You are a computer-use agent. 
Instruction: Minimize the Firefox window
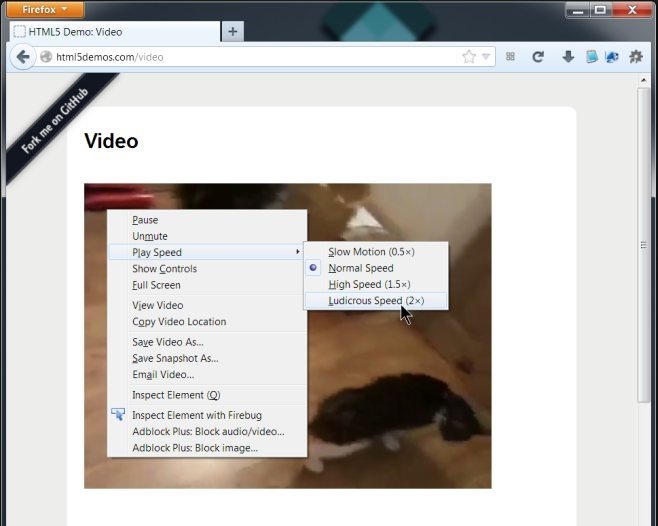(x=578, y=10)
